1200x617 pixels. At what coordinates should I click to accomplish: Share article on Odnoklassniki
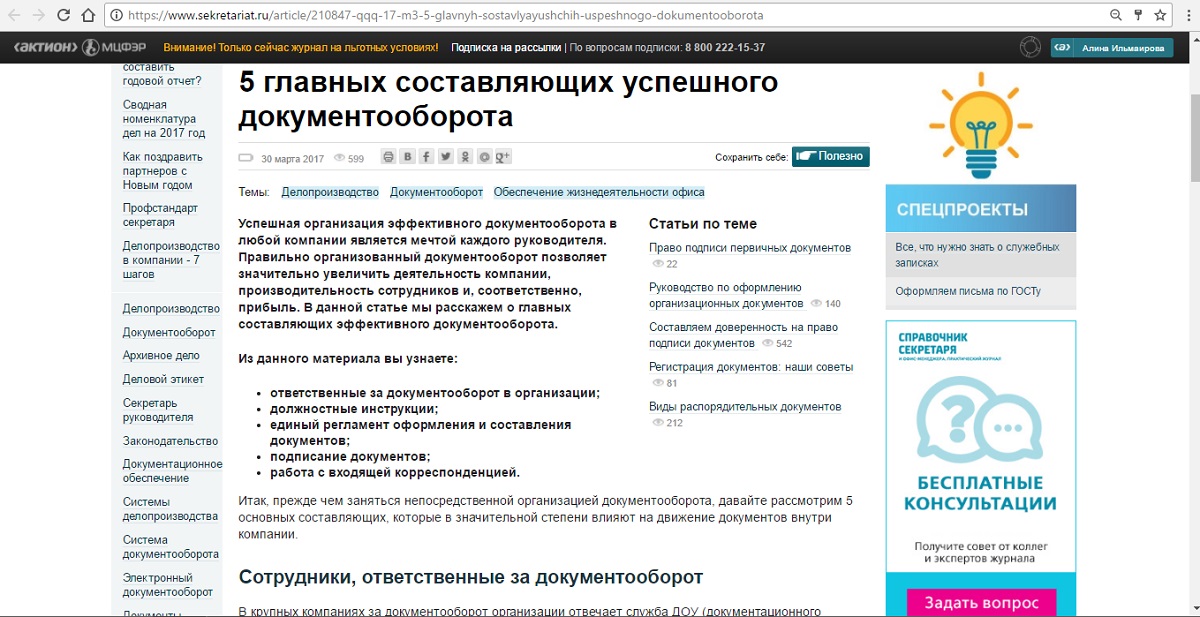(x=465, y=157)
